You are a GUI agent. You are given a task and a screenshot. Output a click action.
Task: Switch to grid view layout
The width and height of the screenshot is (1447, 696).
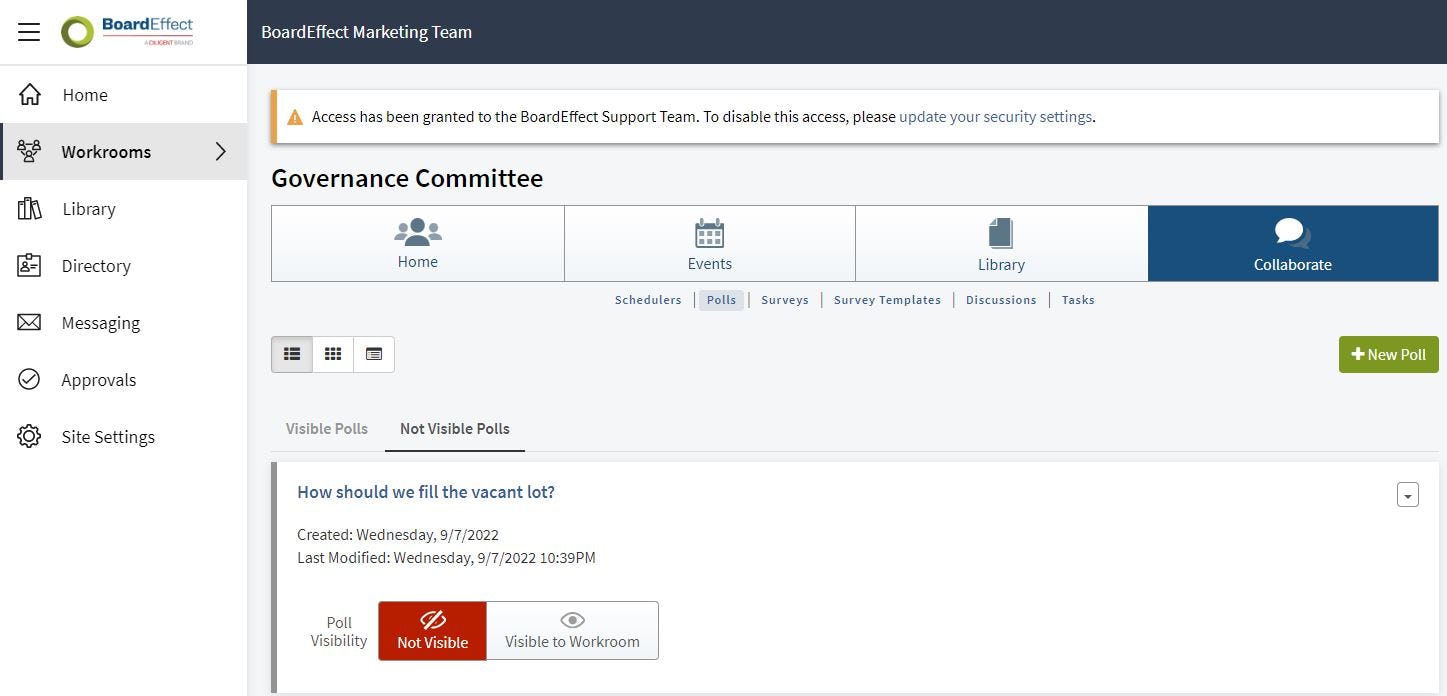(332, 353)
